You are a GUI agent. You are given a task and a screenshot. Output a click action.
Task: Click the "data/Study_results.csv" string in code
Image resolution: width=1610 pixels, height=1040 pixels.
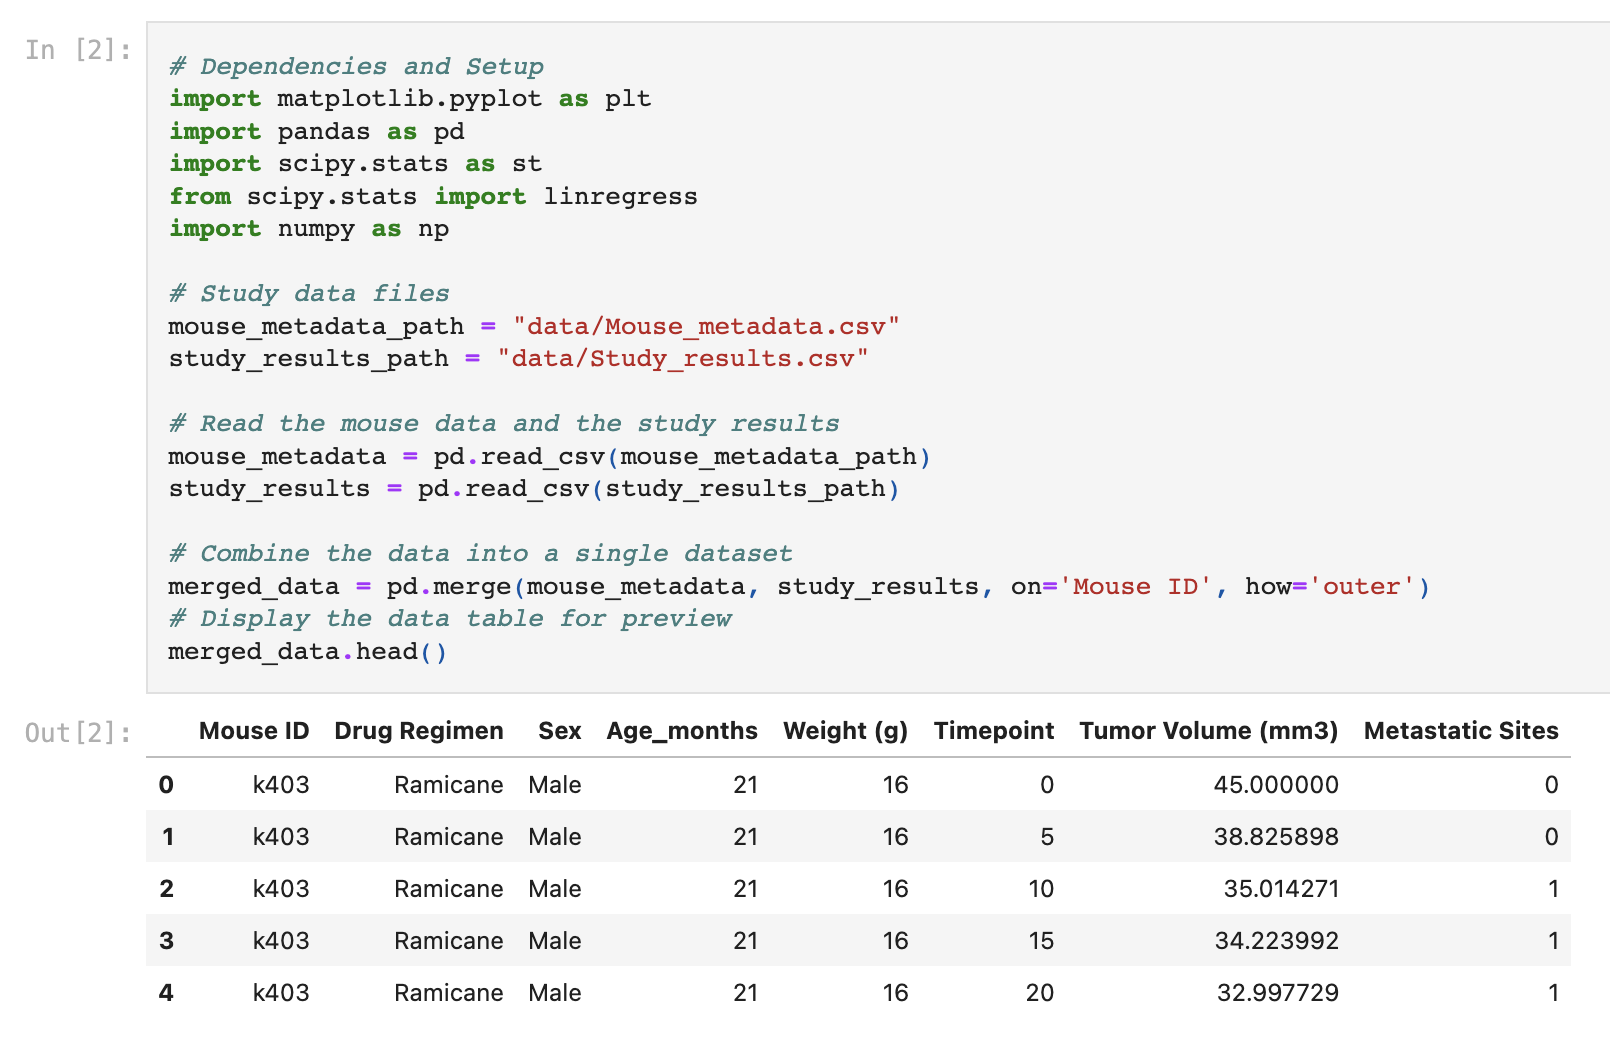(x=682, y=359)
